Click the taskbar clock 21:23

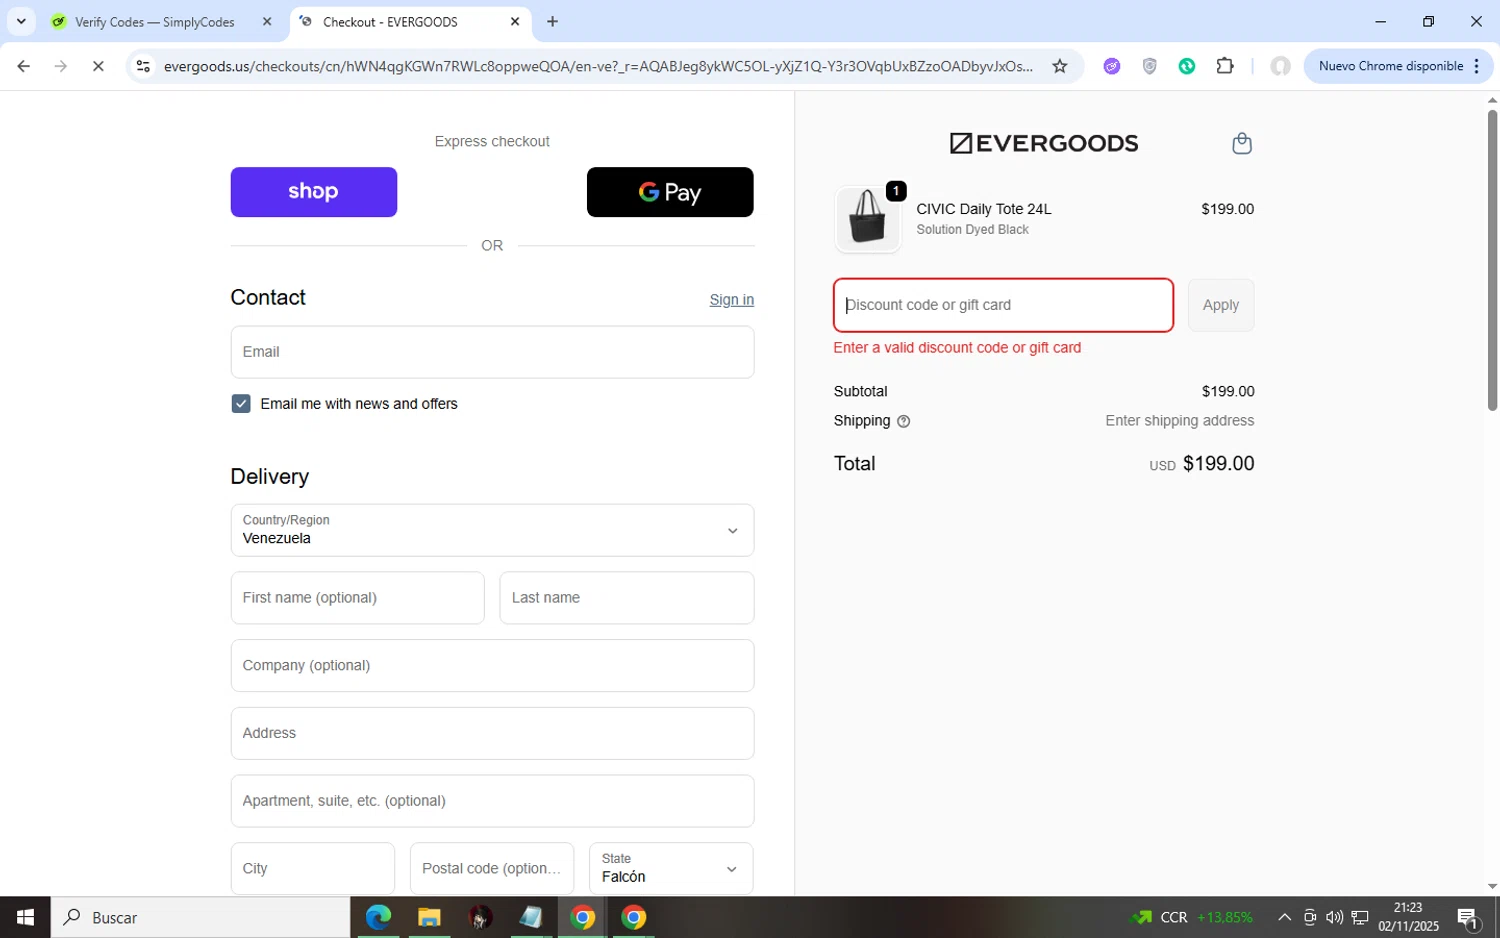[1408, 917]
